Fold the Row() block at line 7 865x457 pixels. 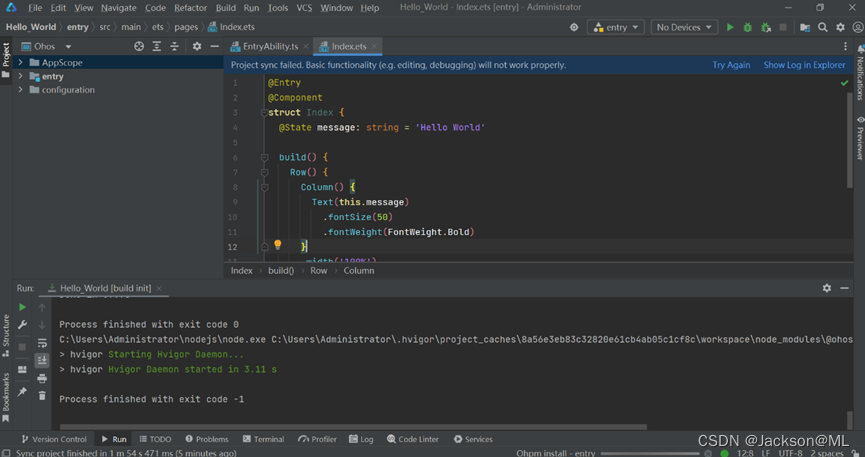pos(264,172)
